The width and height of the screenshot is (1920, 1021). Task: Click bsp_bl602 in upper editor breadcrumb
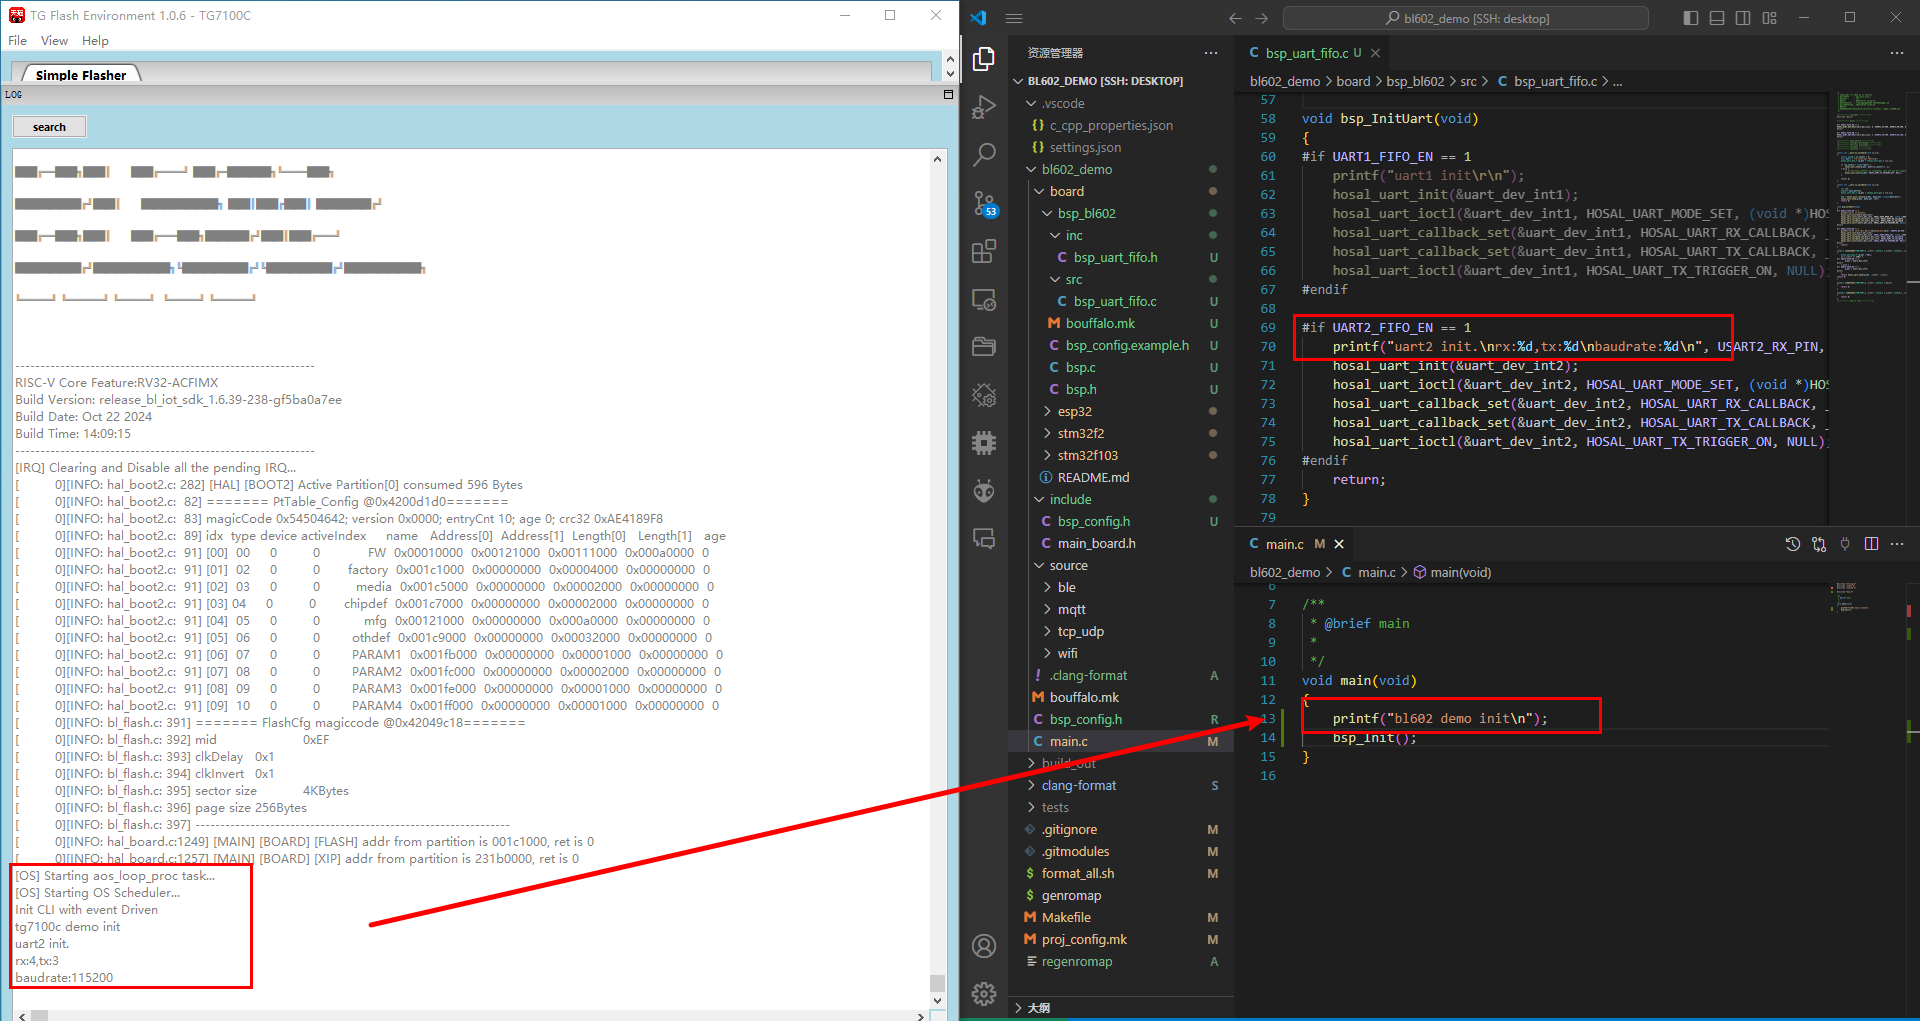1415,81
